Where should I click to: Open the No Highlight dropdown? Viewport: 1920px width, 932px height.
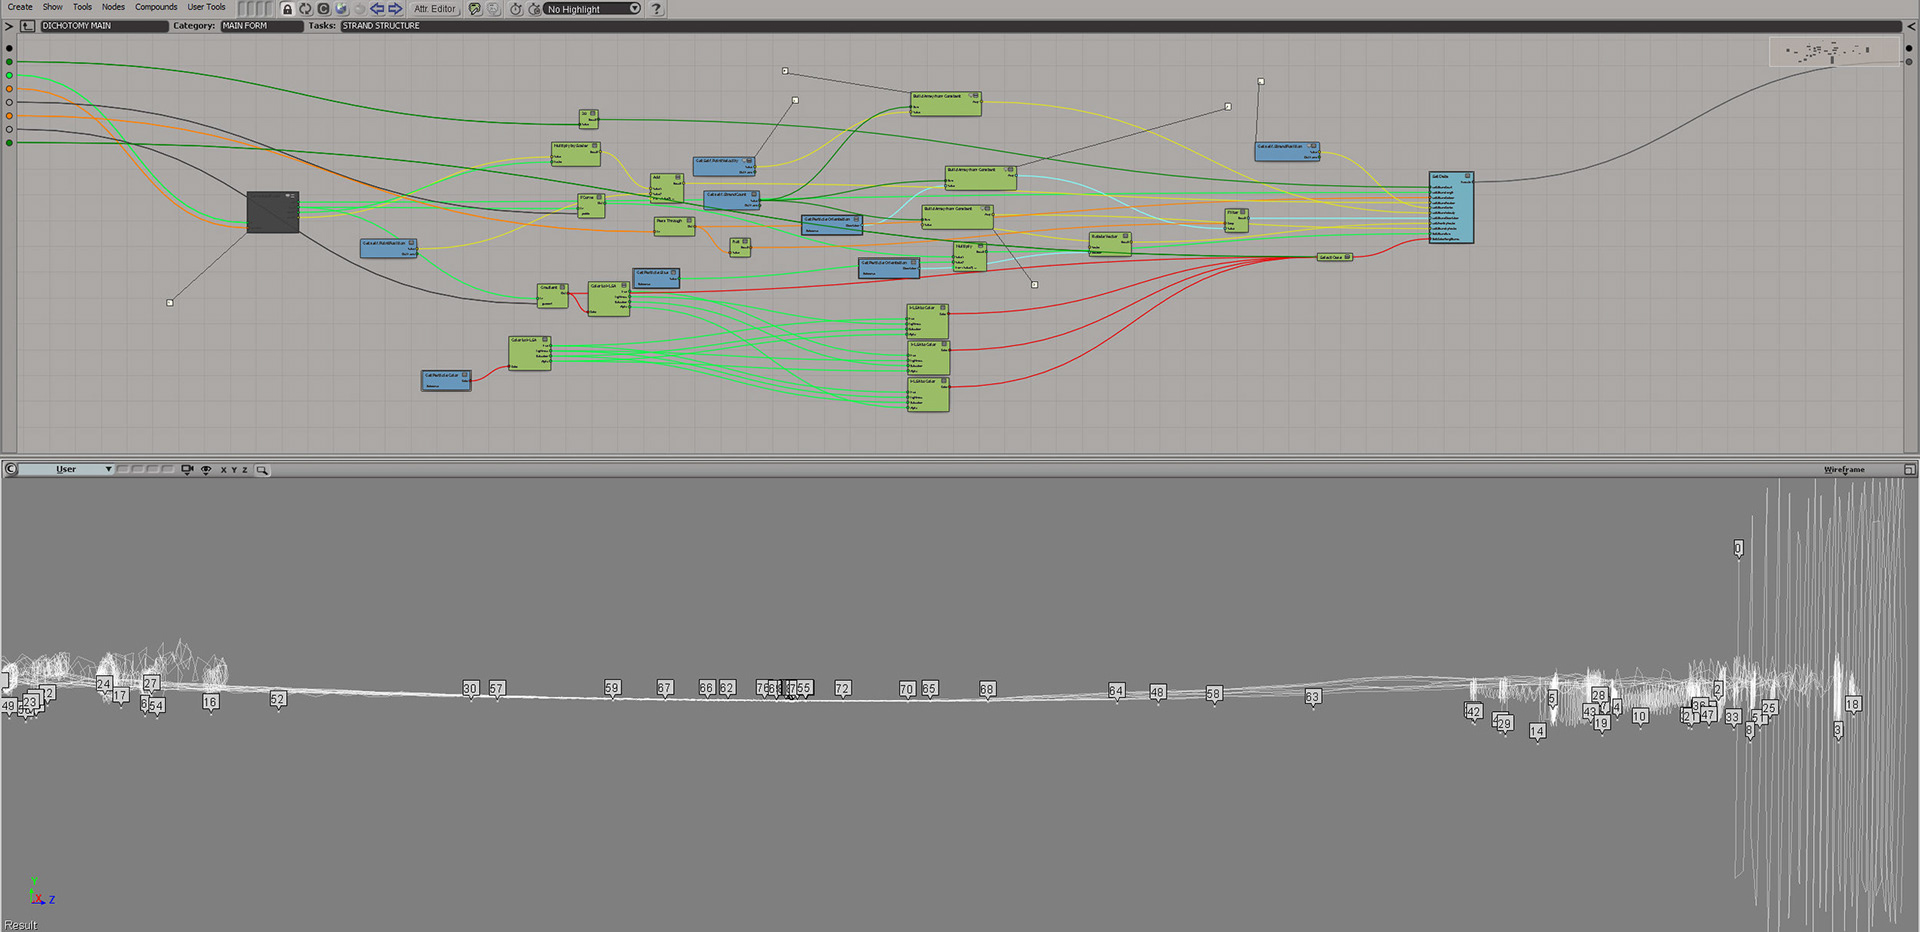click(x=592, y=9)
